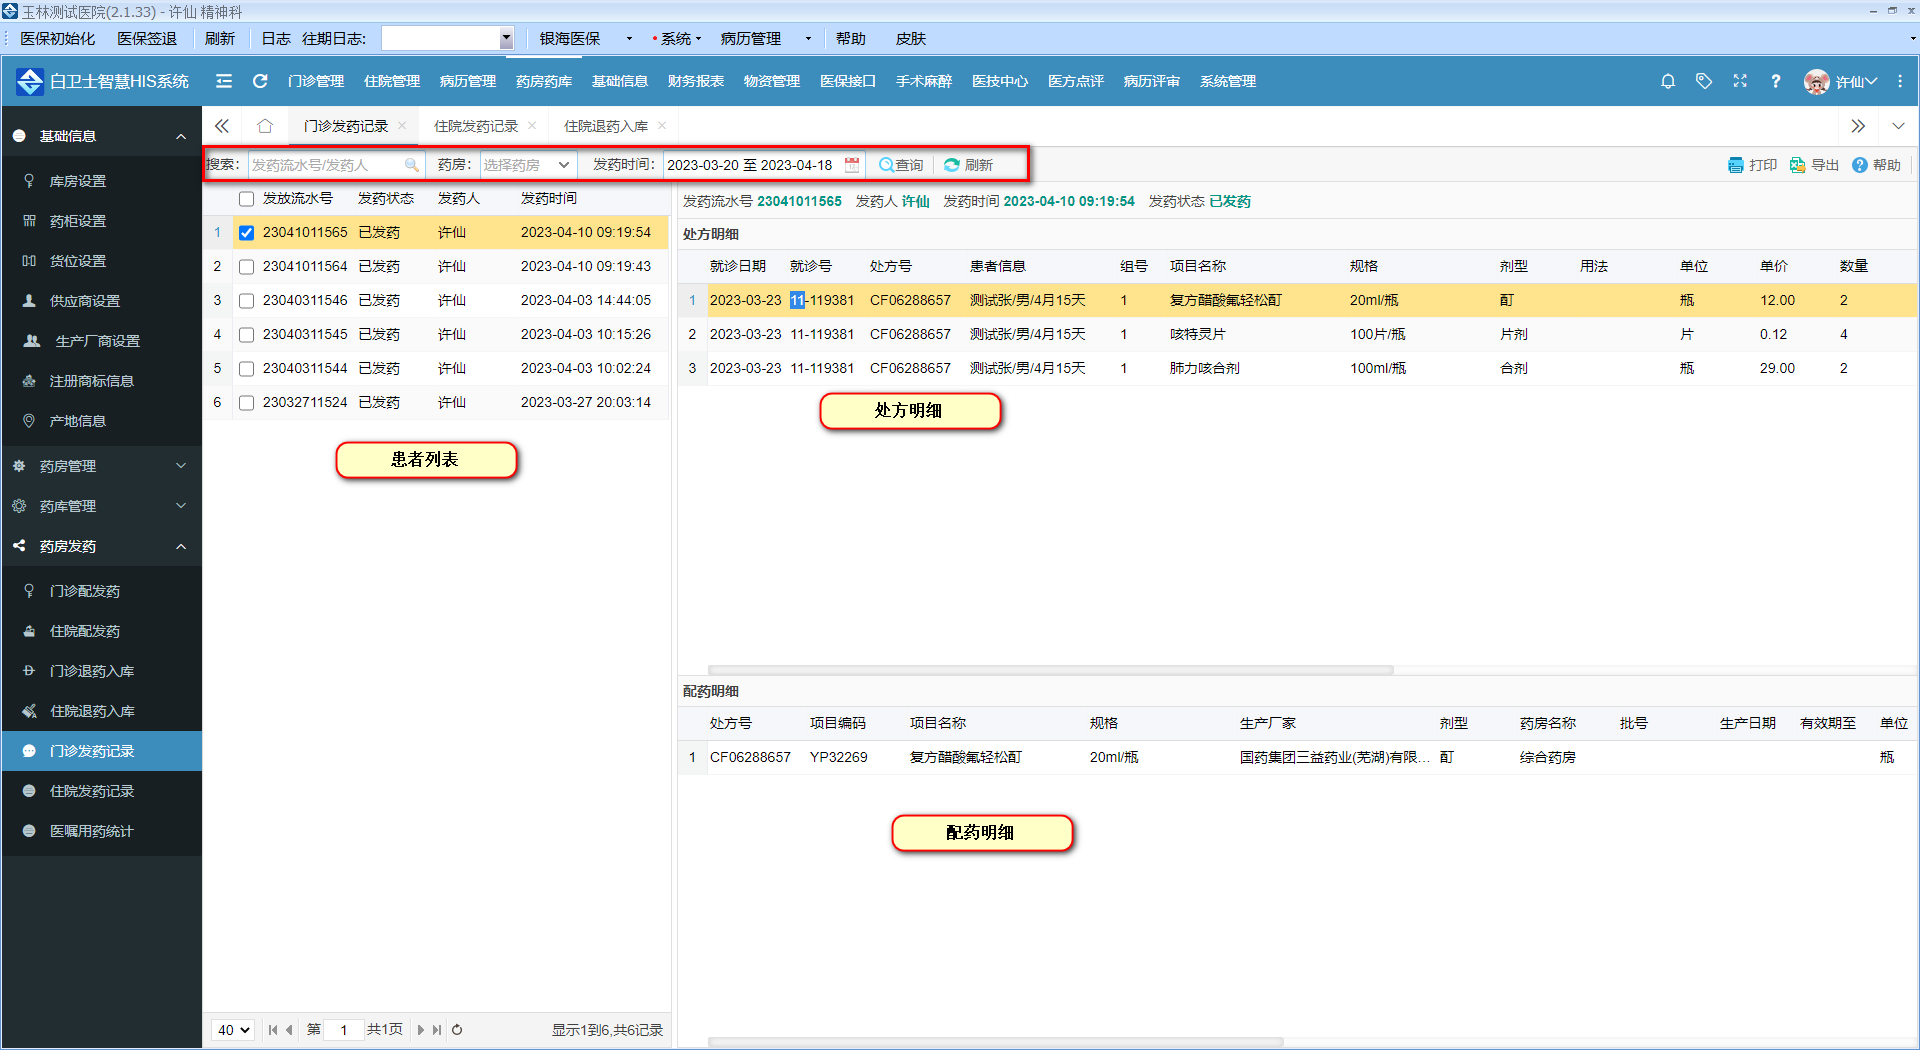Go to the last page icon
The height and width of the screenshot is (1050, 1920).
pos(437,1030)
